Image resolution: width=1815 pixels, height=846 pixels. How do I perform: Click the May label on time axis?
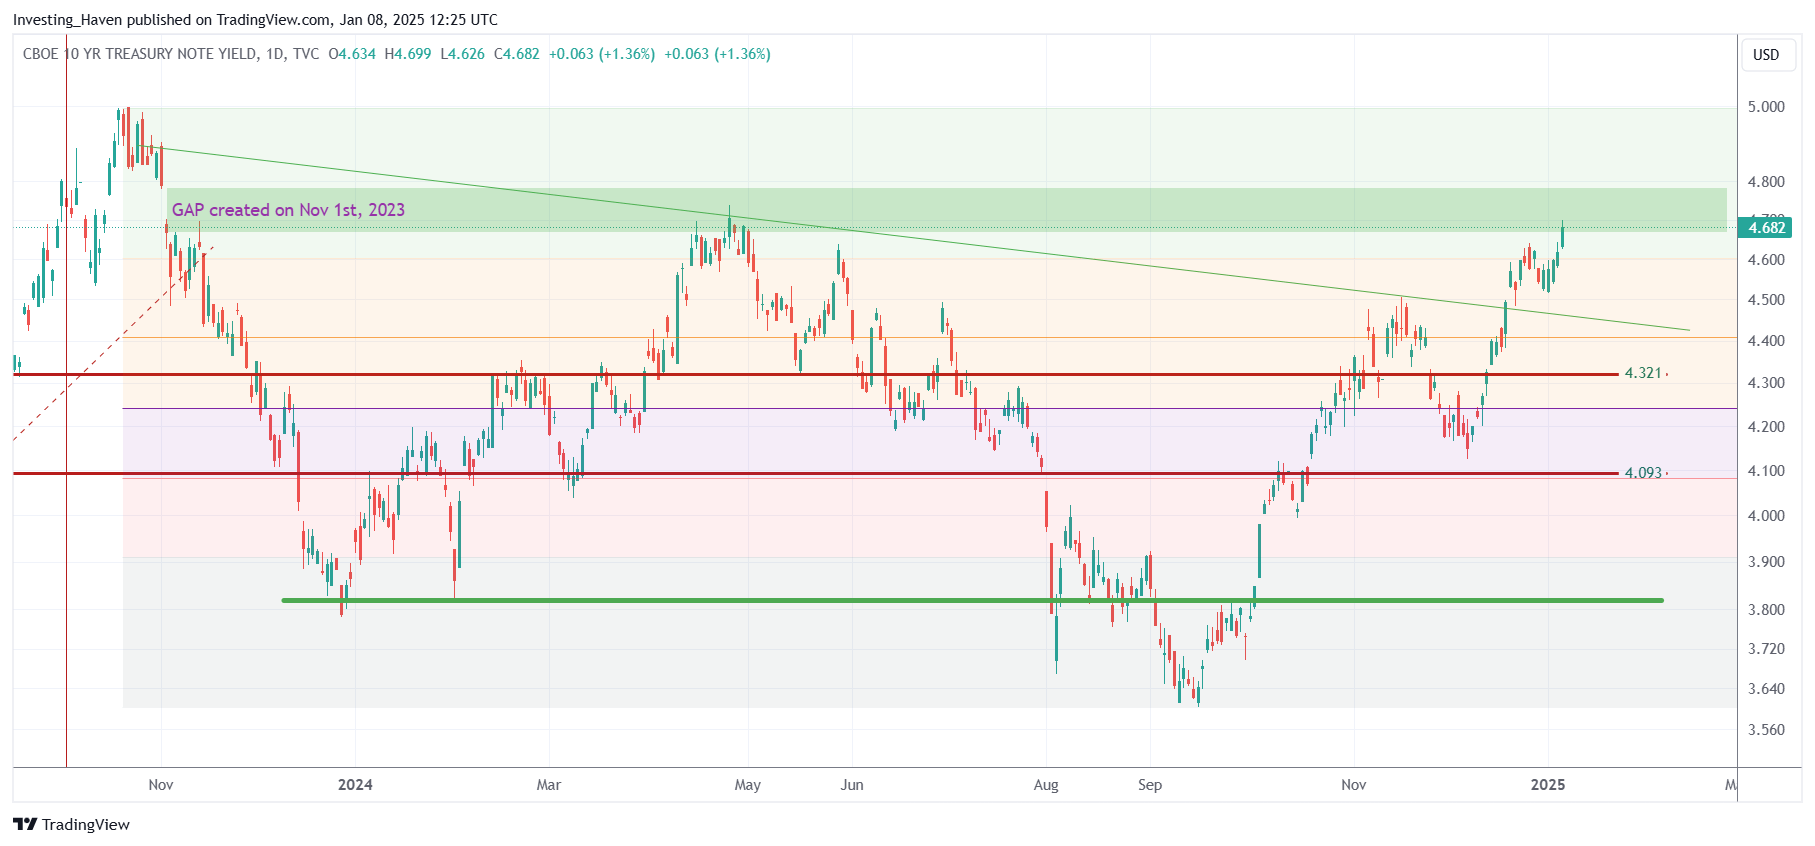pyautogui.click(x=748, y=785)
